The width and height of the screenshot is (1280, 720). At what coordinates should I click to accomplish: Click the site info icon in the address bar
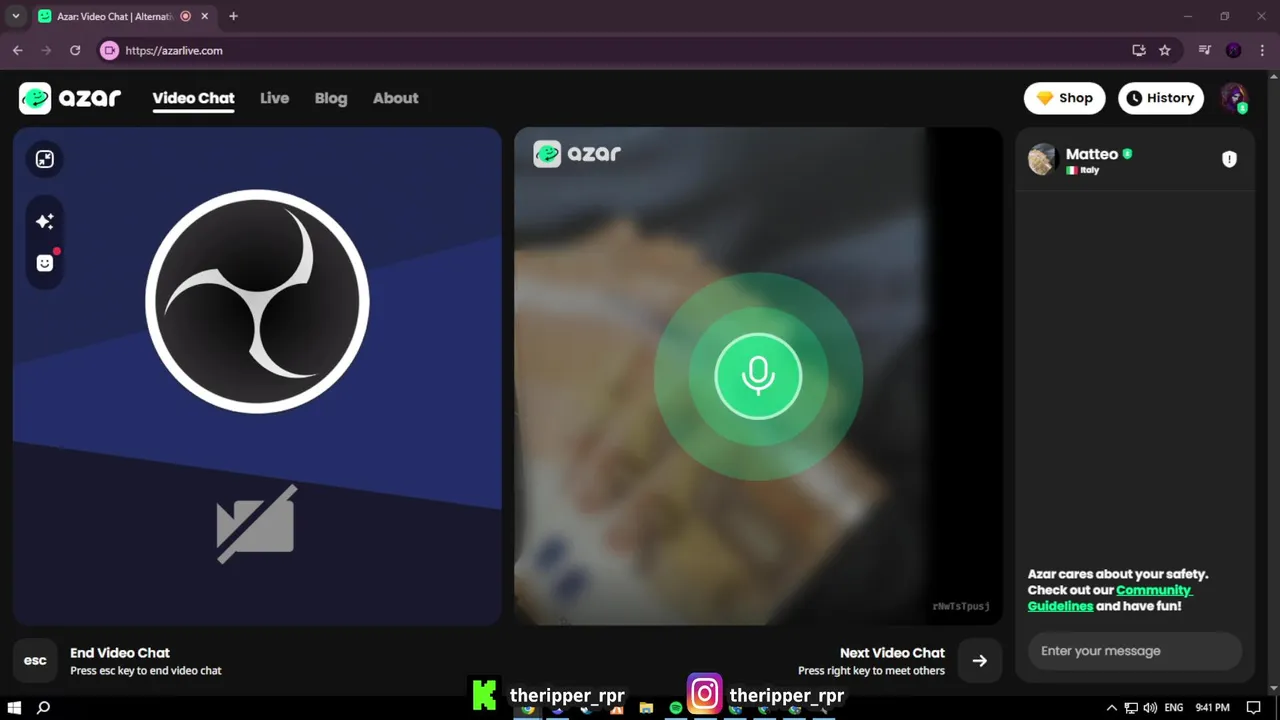tap(109, 50)
